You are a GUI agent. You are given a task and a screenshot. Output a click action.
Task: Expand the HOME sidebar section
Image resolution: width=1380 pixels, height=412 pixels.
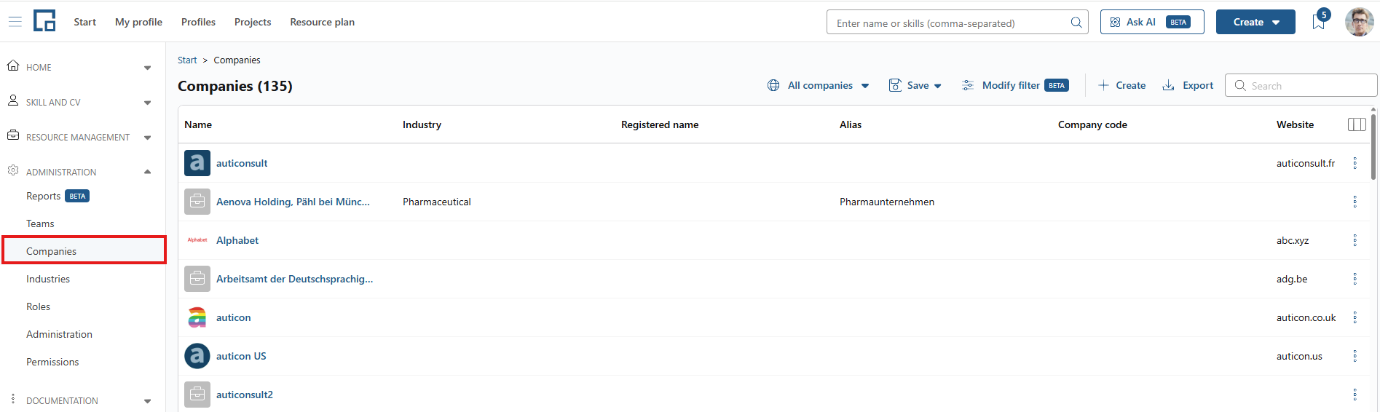(x=148, y=68)
